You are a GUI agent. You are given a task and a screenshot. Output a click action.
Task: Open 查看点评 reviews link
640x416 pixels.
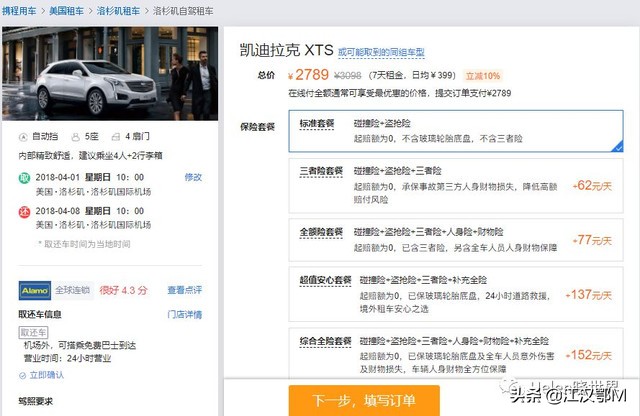[x=184, y=290]
